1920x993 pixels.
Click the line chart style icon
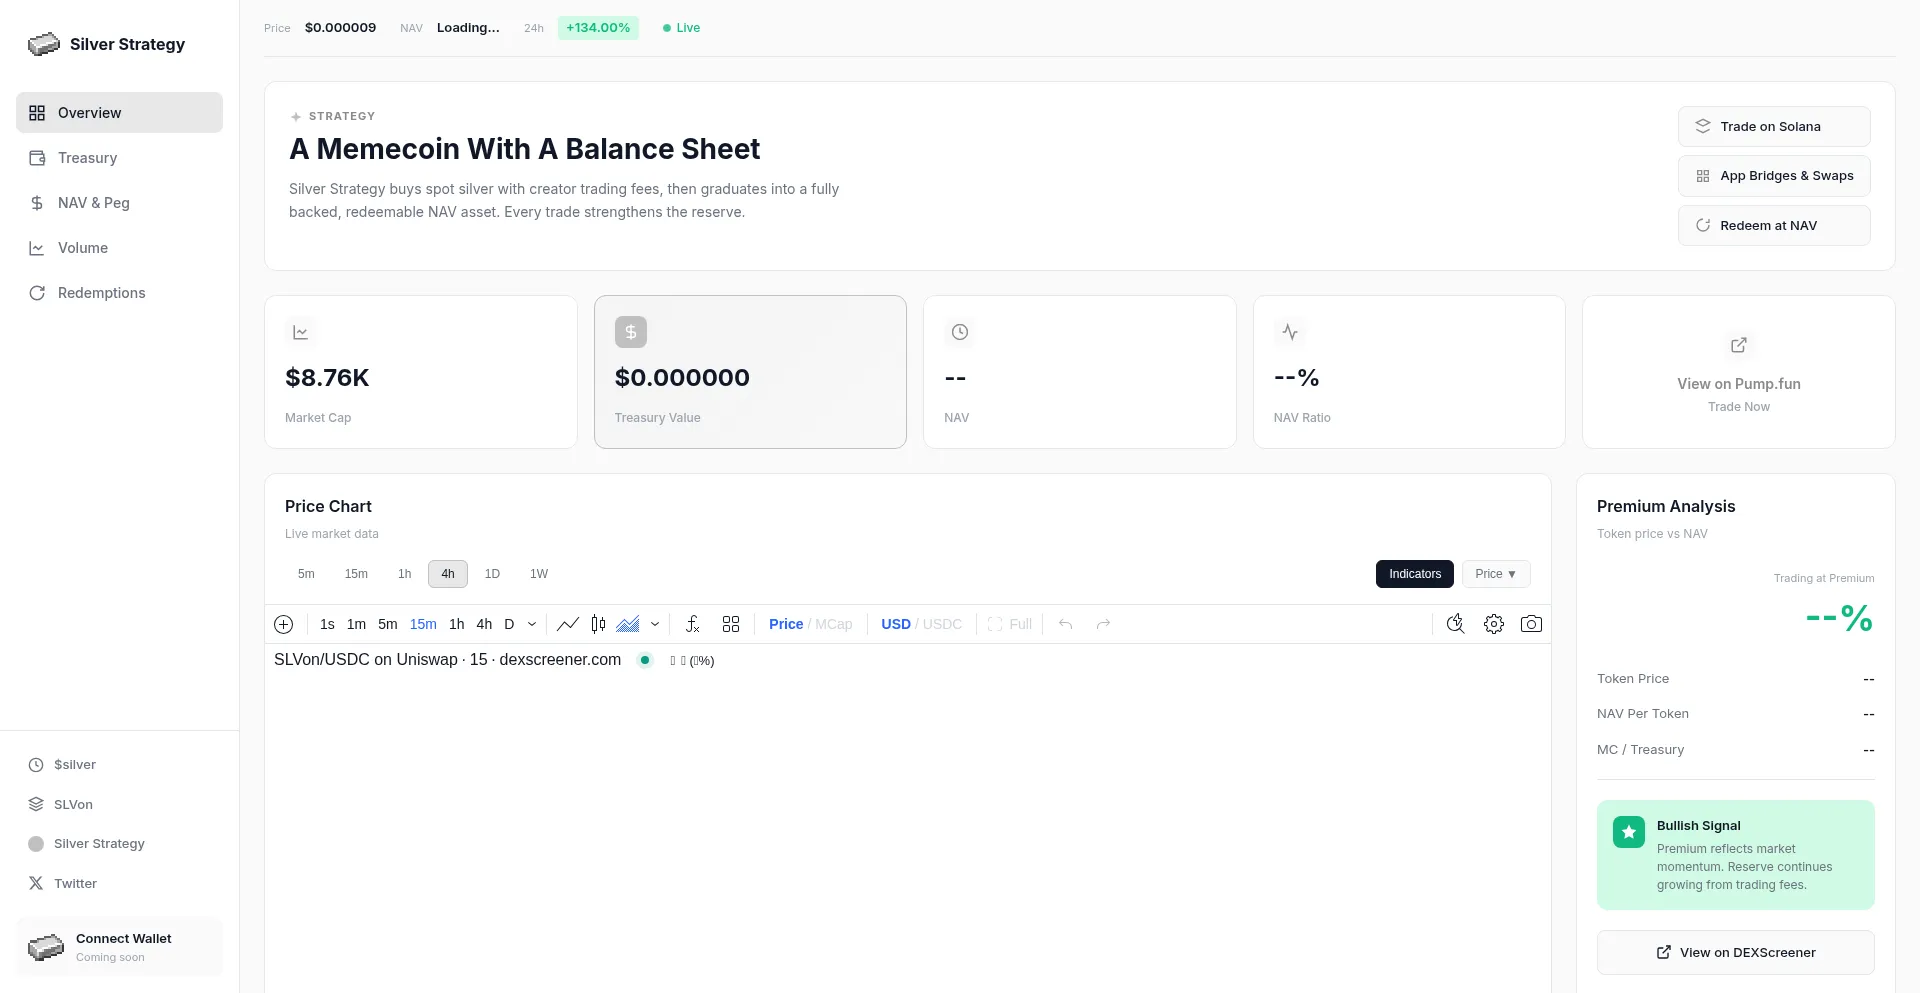pyautogui.click(x=568, y=624)
